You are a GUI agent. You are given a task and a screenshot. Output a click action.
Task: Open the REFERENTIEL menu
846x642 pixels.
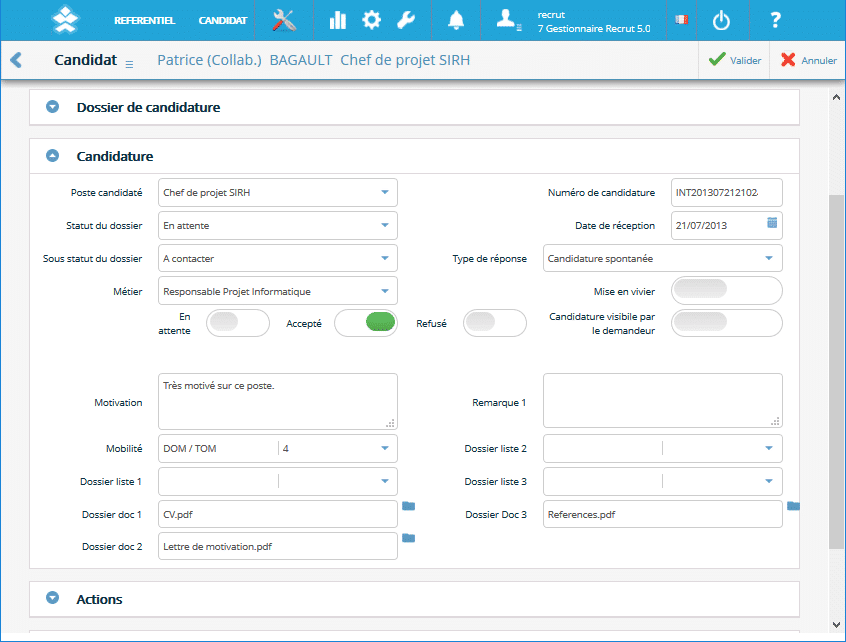tap(144, 21)
